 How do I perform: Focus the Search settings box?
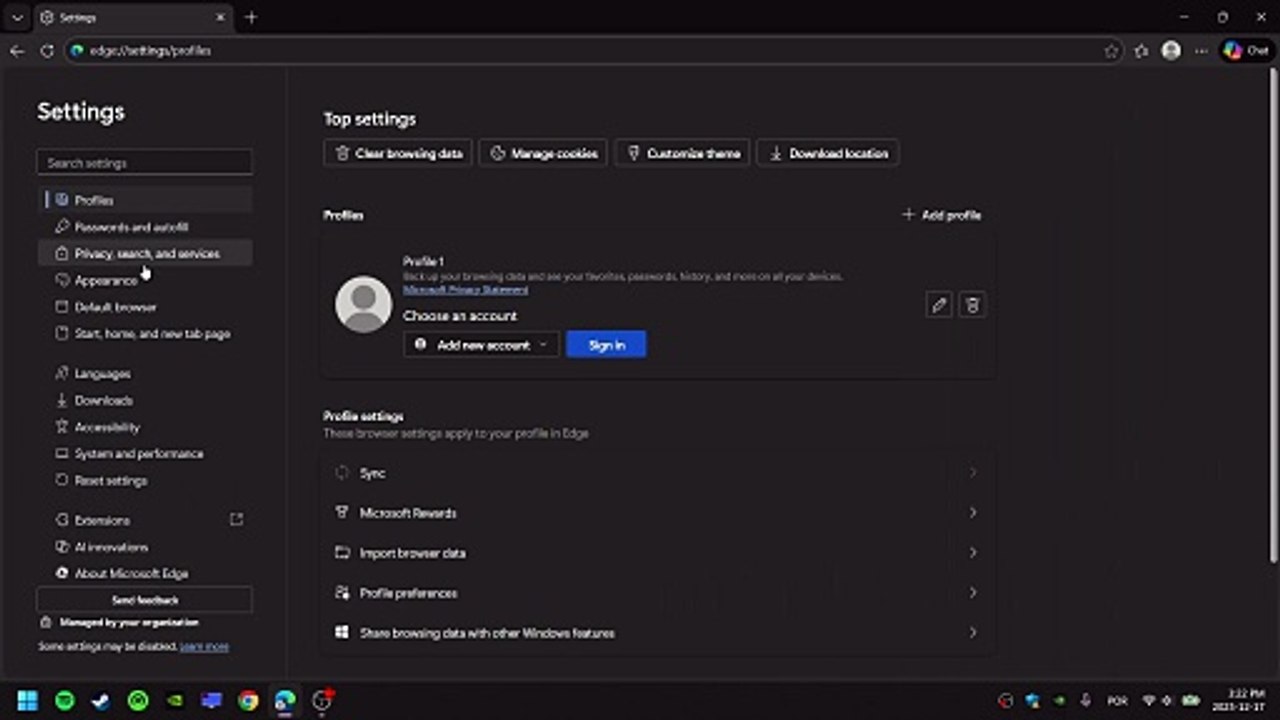[x=144, y=163]
